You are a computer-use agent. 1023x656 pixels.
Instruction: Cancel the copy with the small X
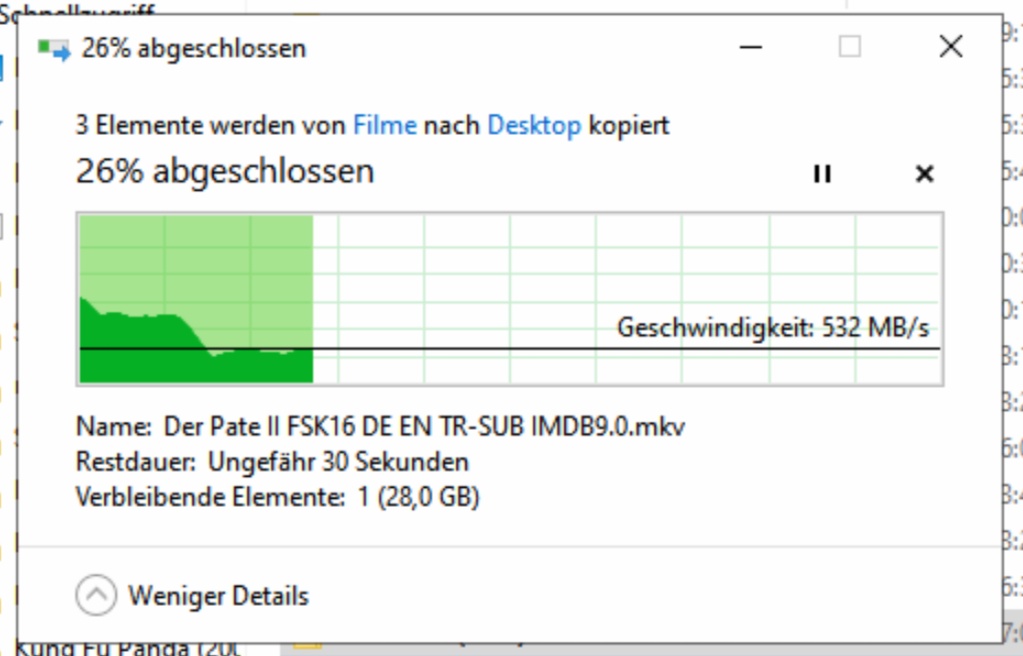924,174
